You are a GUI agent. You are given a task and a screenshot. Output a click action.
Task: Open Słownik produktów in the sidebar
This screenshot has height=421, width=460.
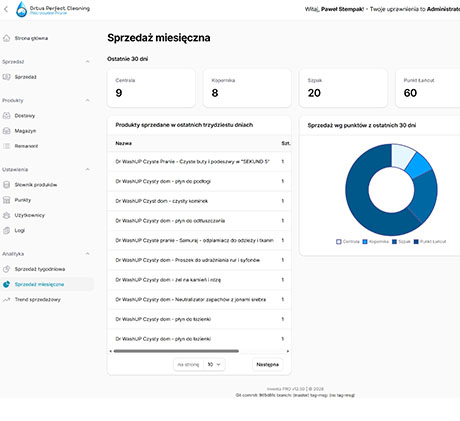(x=47, y=185)
